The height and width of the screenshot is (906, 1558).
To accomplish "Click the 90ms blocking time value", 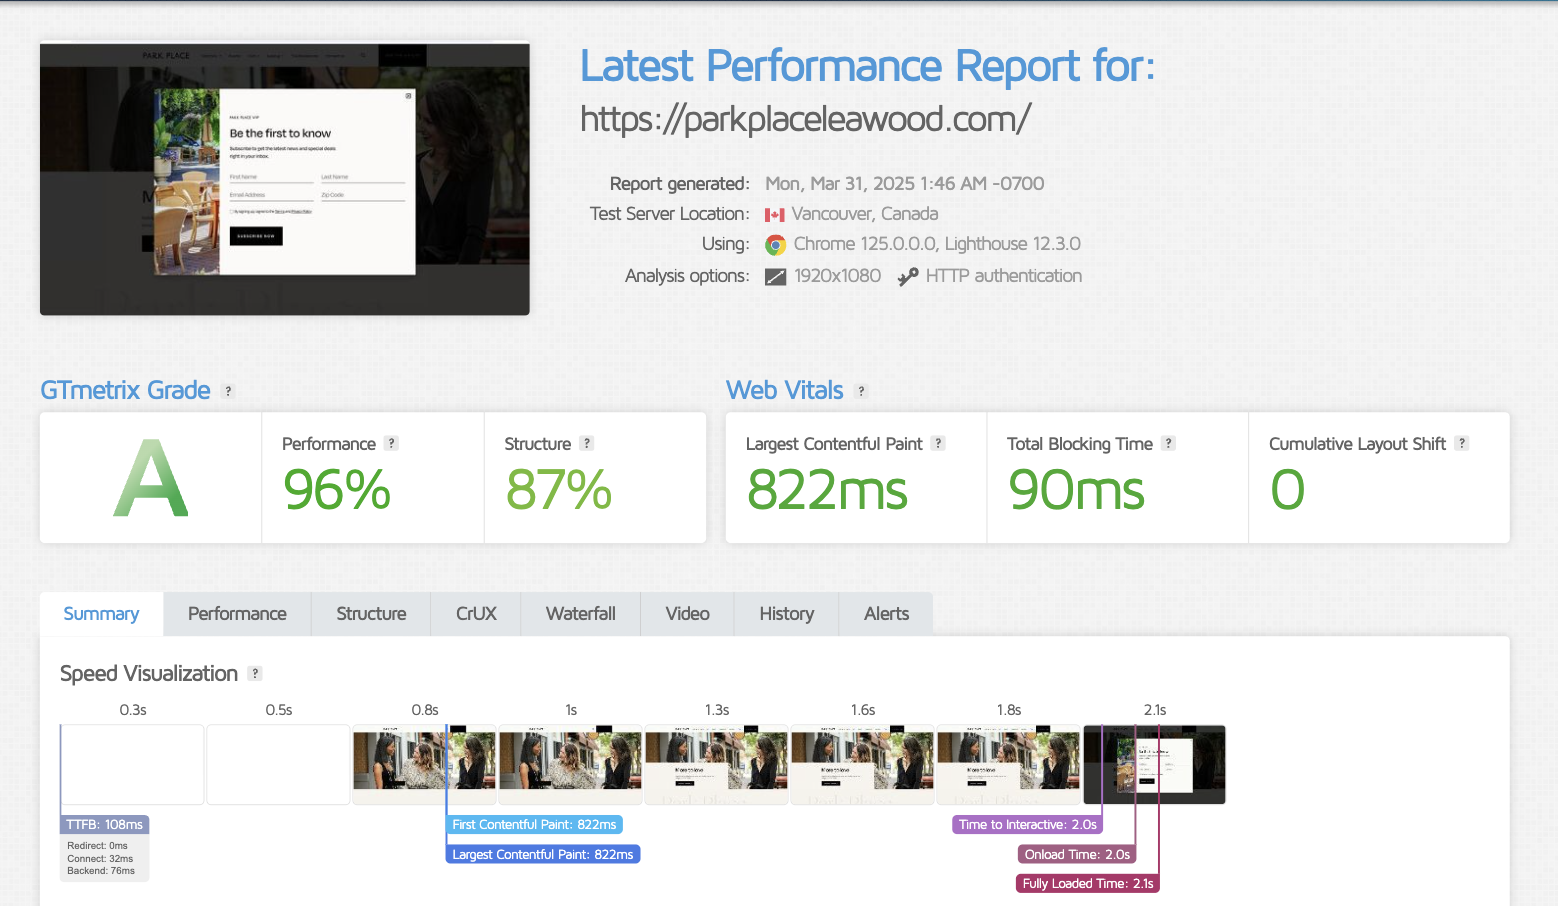I will click(1077, 490).
